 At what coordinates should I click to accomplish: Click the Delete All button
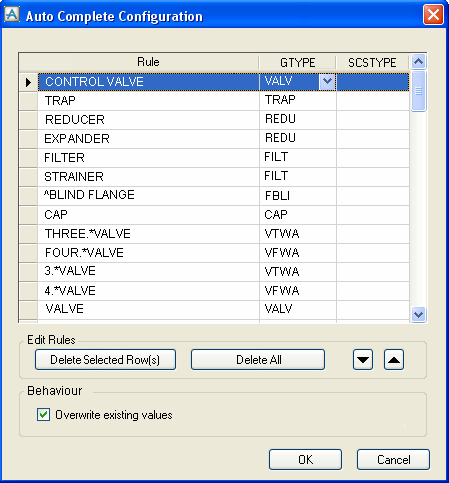258,360
